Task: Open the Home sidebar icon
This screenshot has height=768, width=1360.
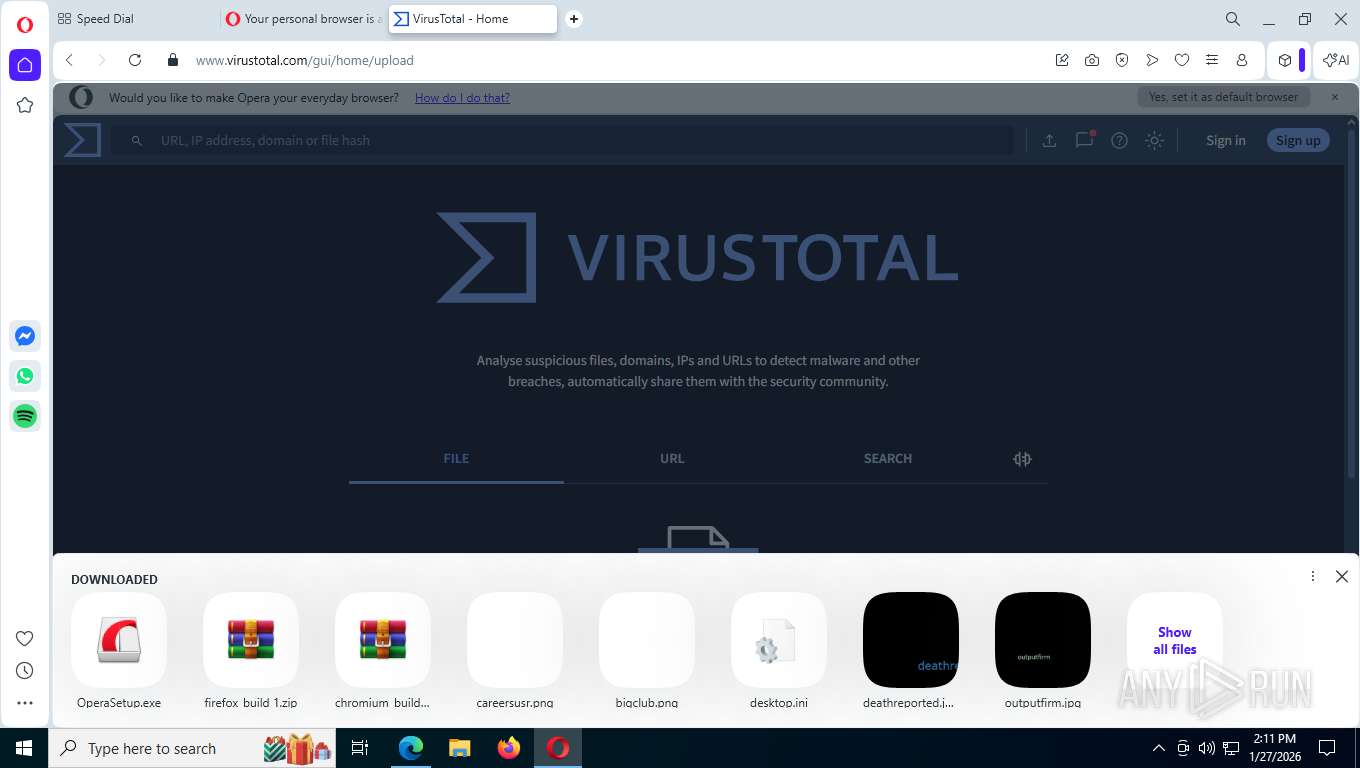Action: [x=25, y=65]
